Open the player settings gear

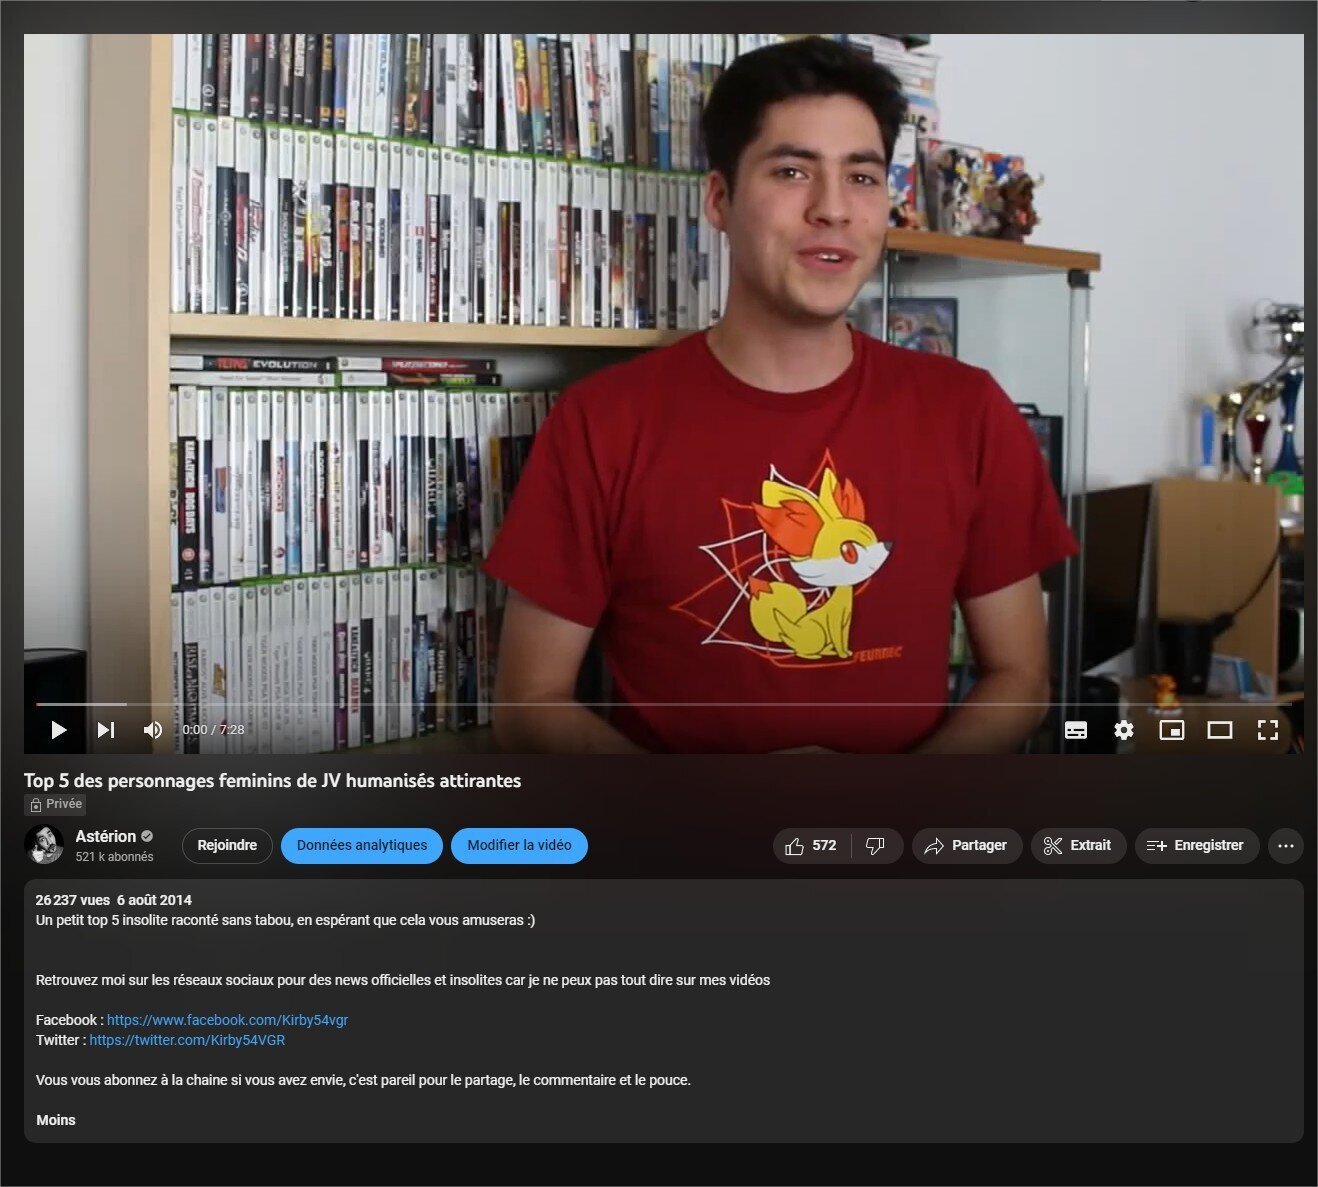point(1124,730)
